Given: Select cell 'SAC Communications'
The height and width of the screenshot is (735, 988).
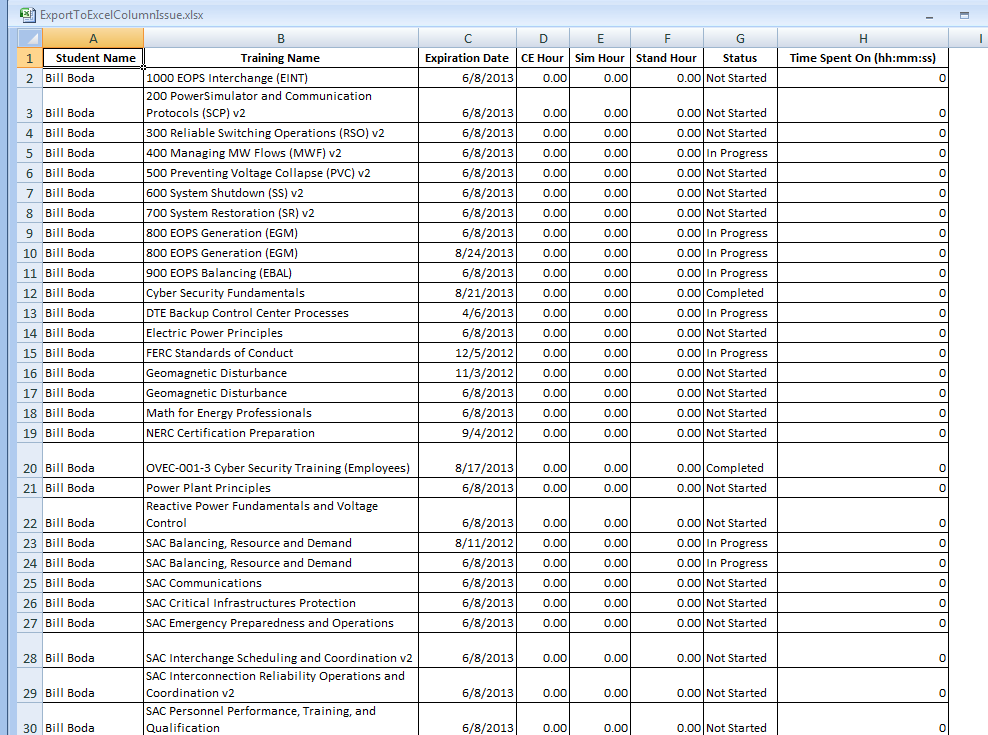Looking at the screenshot, I should coord(281,583).
